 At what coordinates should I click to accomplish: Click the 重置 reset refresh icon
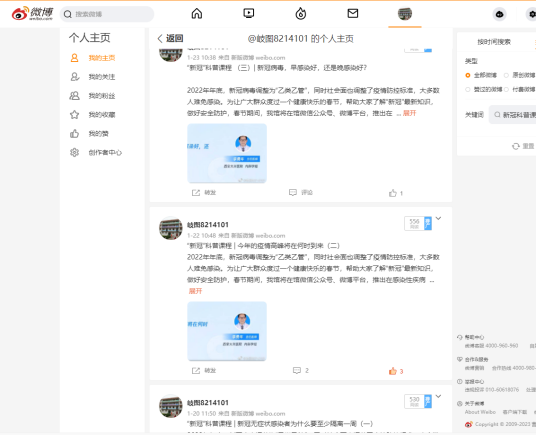[x=515, y=146]
